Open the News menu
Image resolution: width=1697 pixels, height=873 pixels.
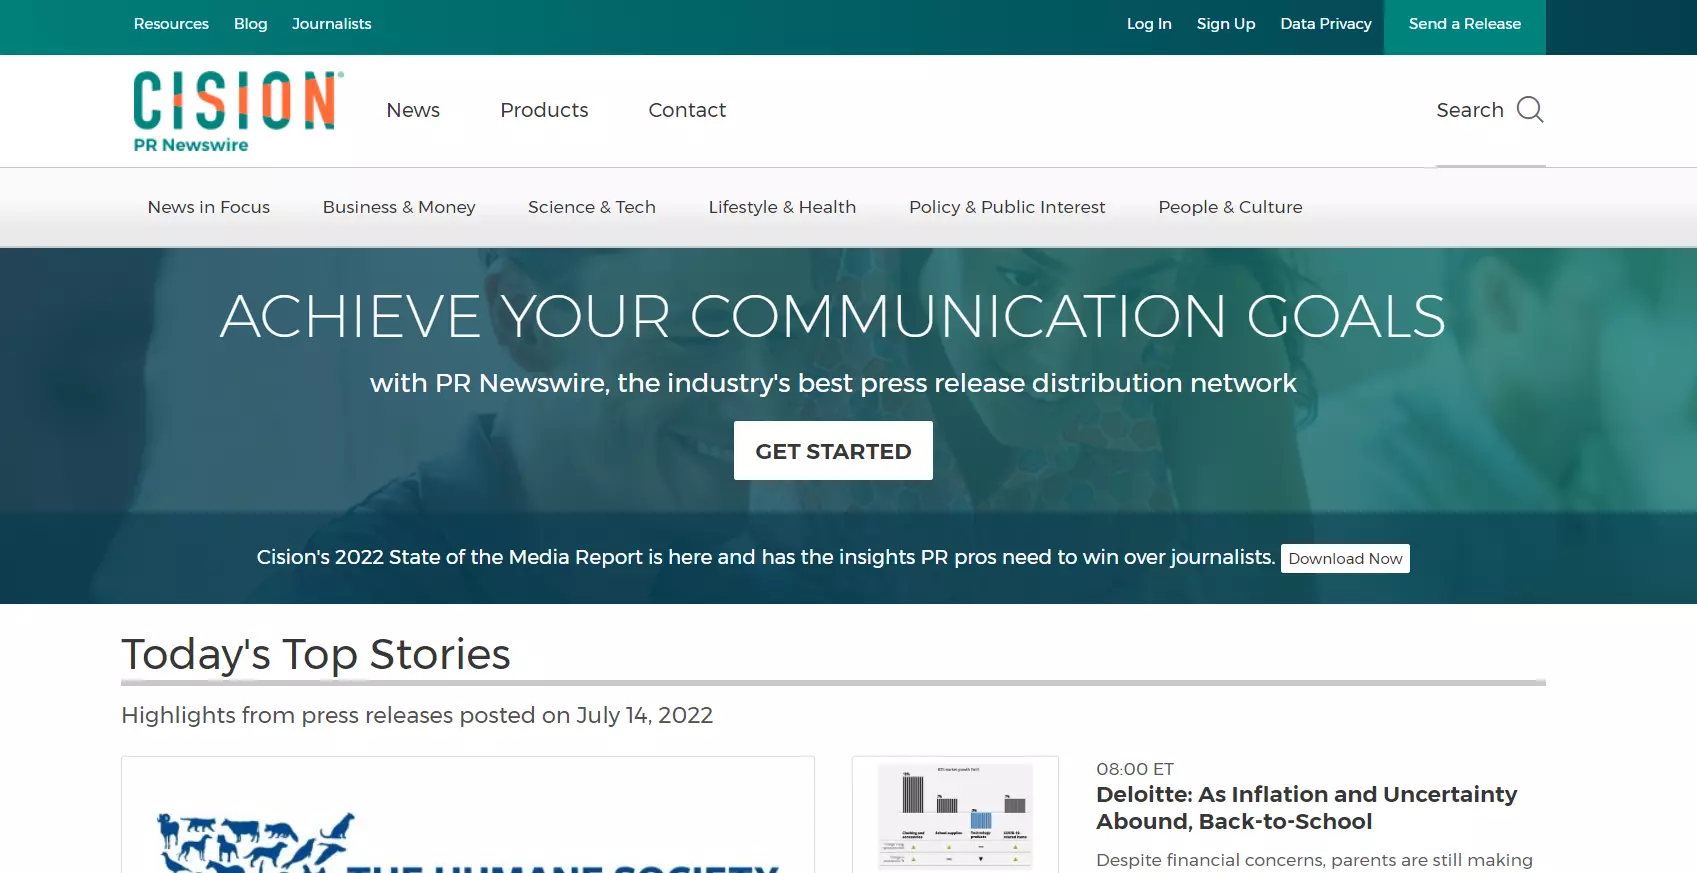coord(413,110)
